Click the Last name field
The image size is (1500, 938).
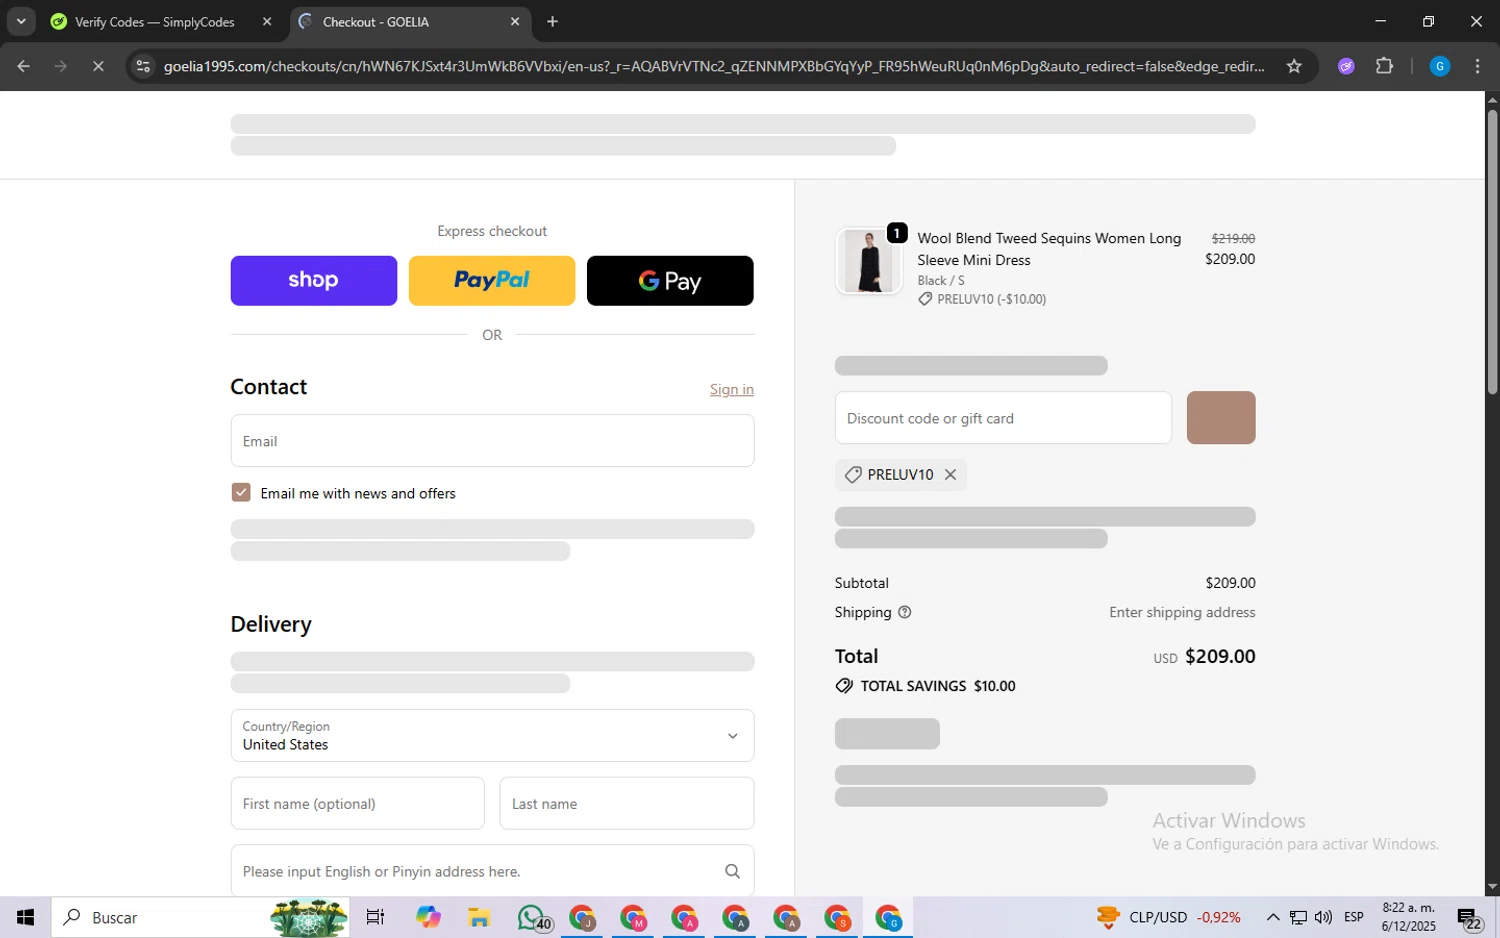(x=627, y=803)
